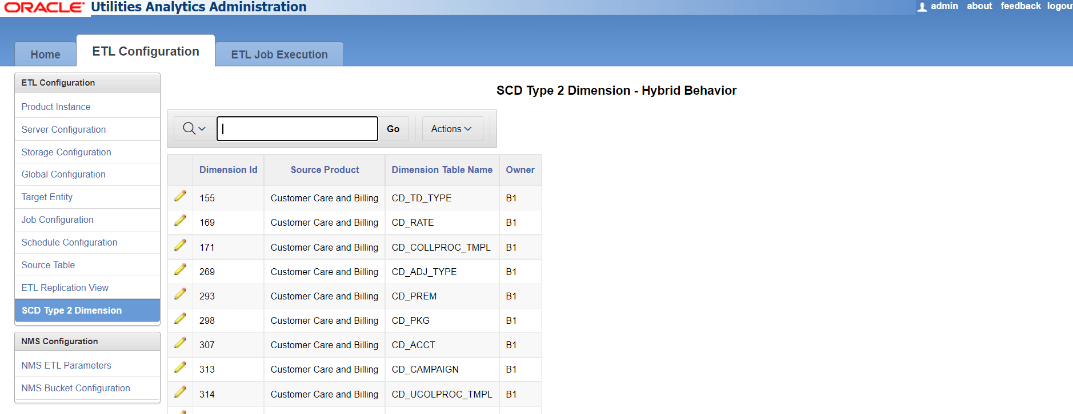Expand the Actions menu
This screenshot has height=414, width=1073.
click(452, 129)
